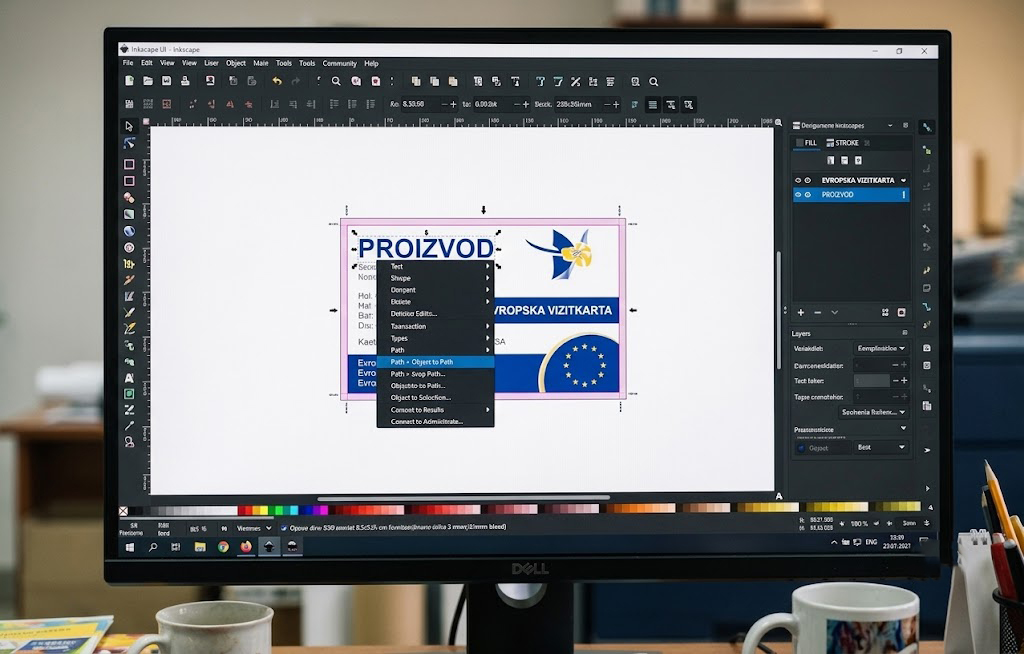
Task: Expand the EVROPSKA VIZITKARTA layer arrow
Action: [904, 180]
